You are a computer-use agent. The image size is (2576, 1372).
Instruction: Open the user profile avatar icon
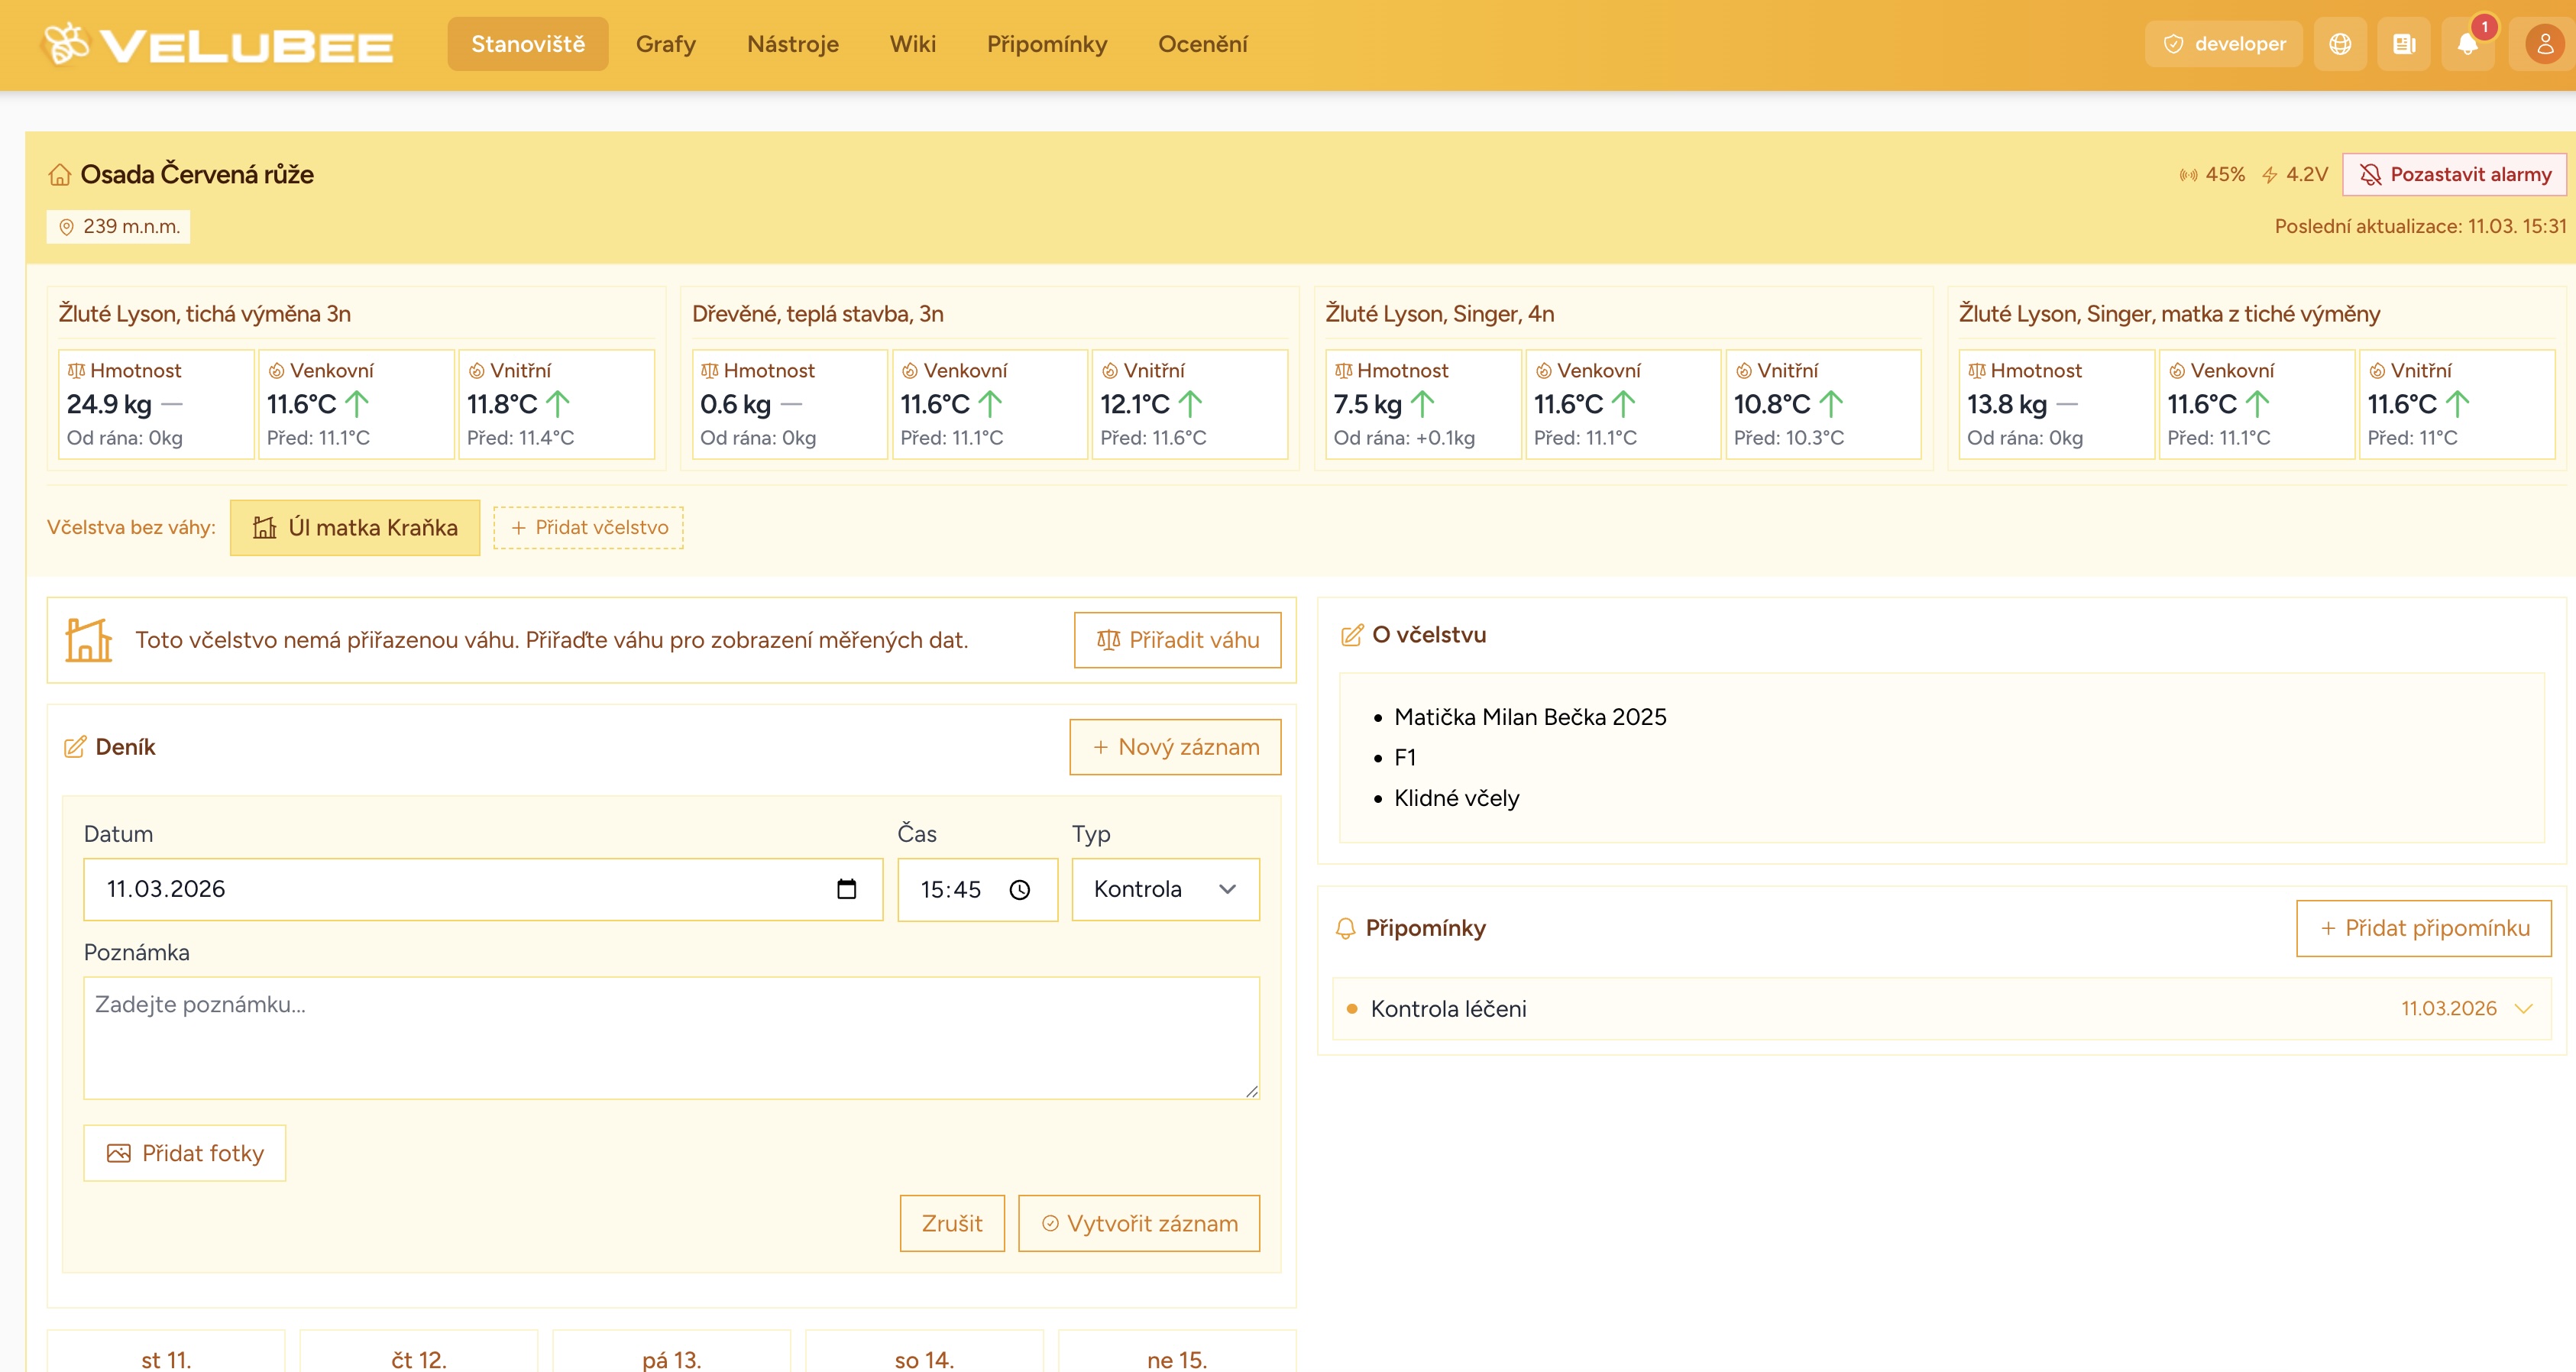click(x=2544, y=44)
